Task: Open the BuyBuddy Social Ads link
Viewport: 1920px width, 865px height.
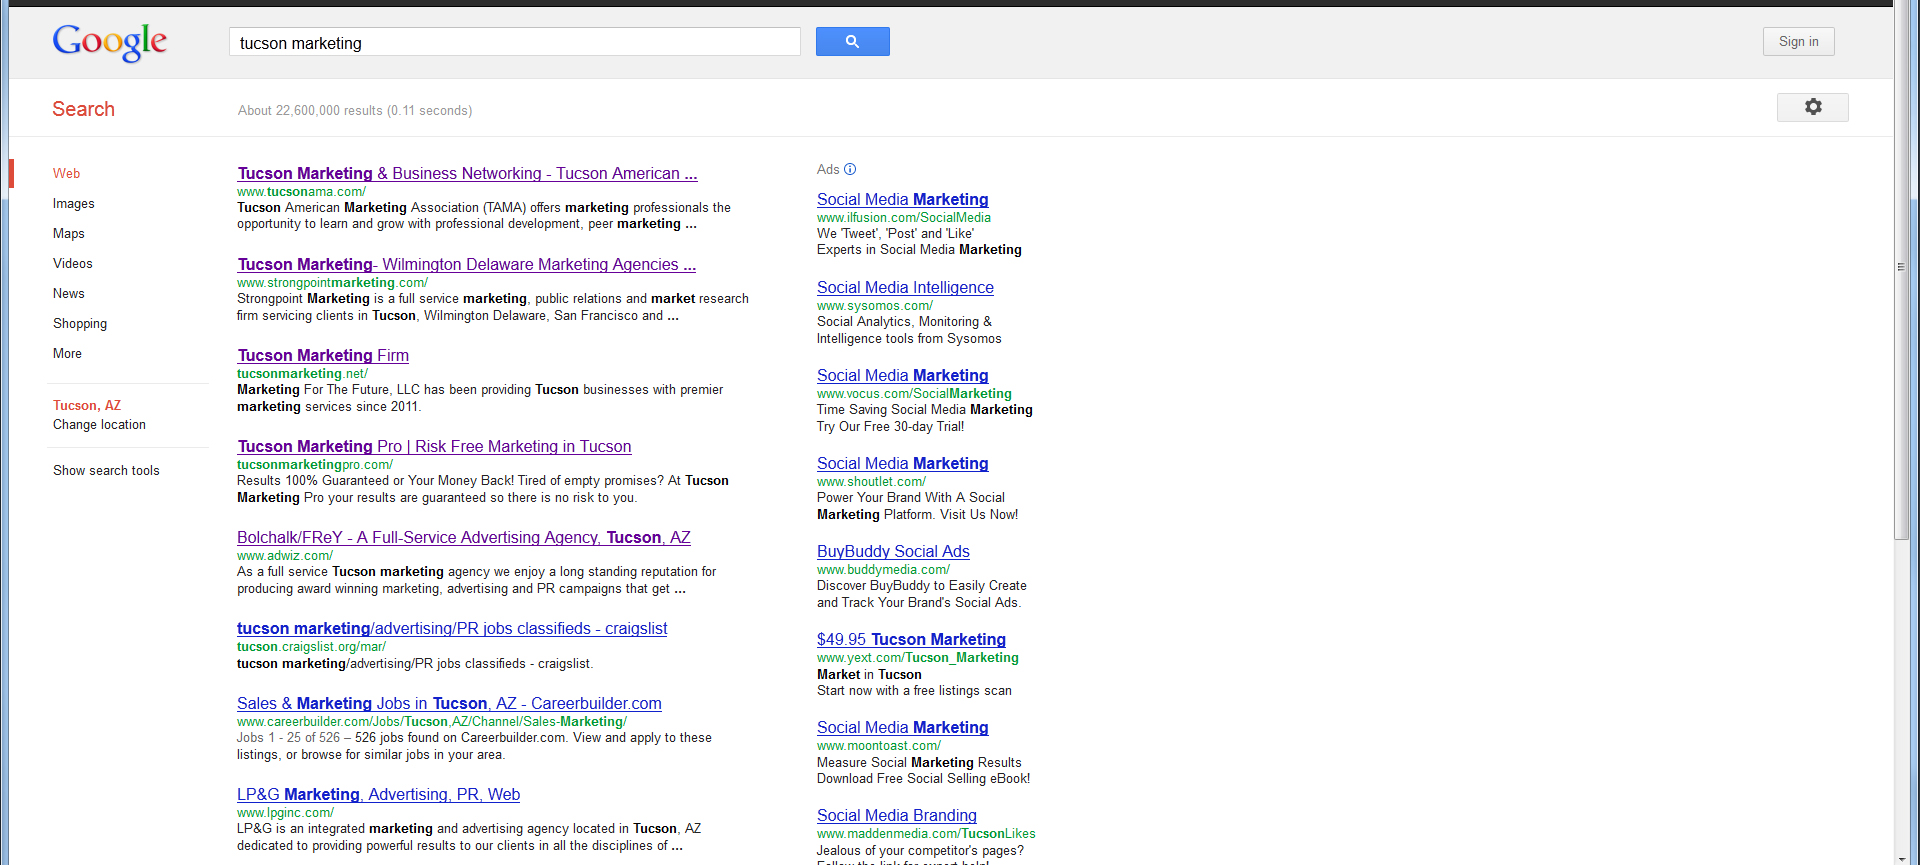Action: coord(893,552)
